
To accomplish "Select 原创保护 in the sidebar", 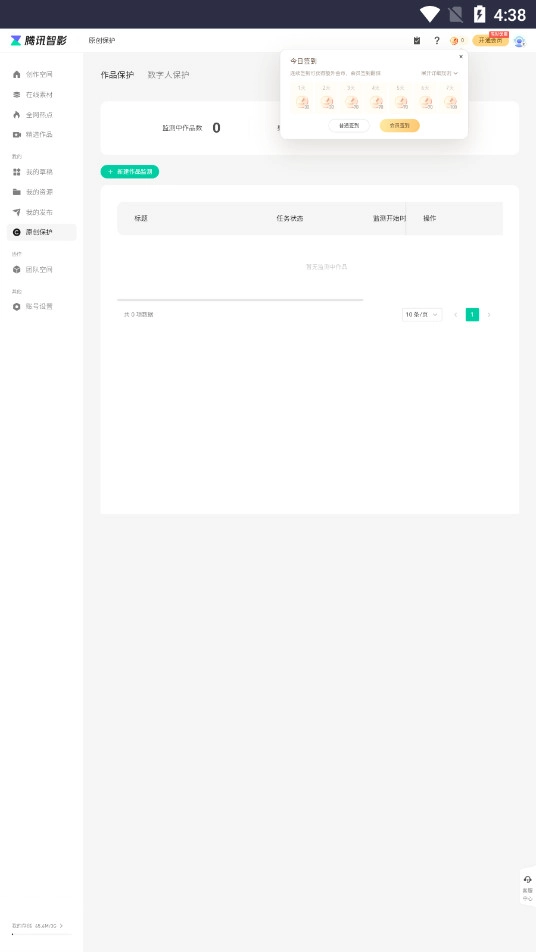I will click(x=41, y=232).
